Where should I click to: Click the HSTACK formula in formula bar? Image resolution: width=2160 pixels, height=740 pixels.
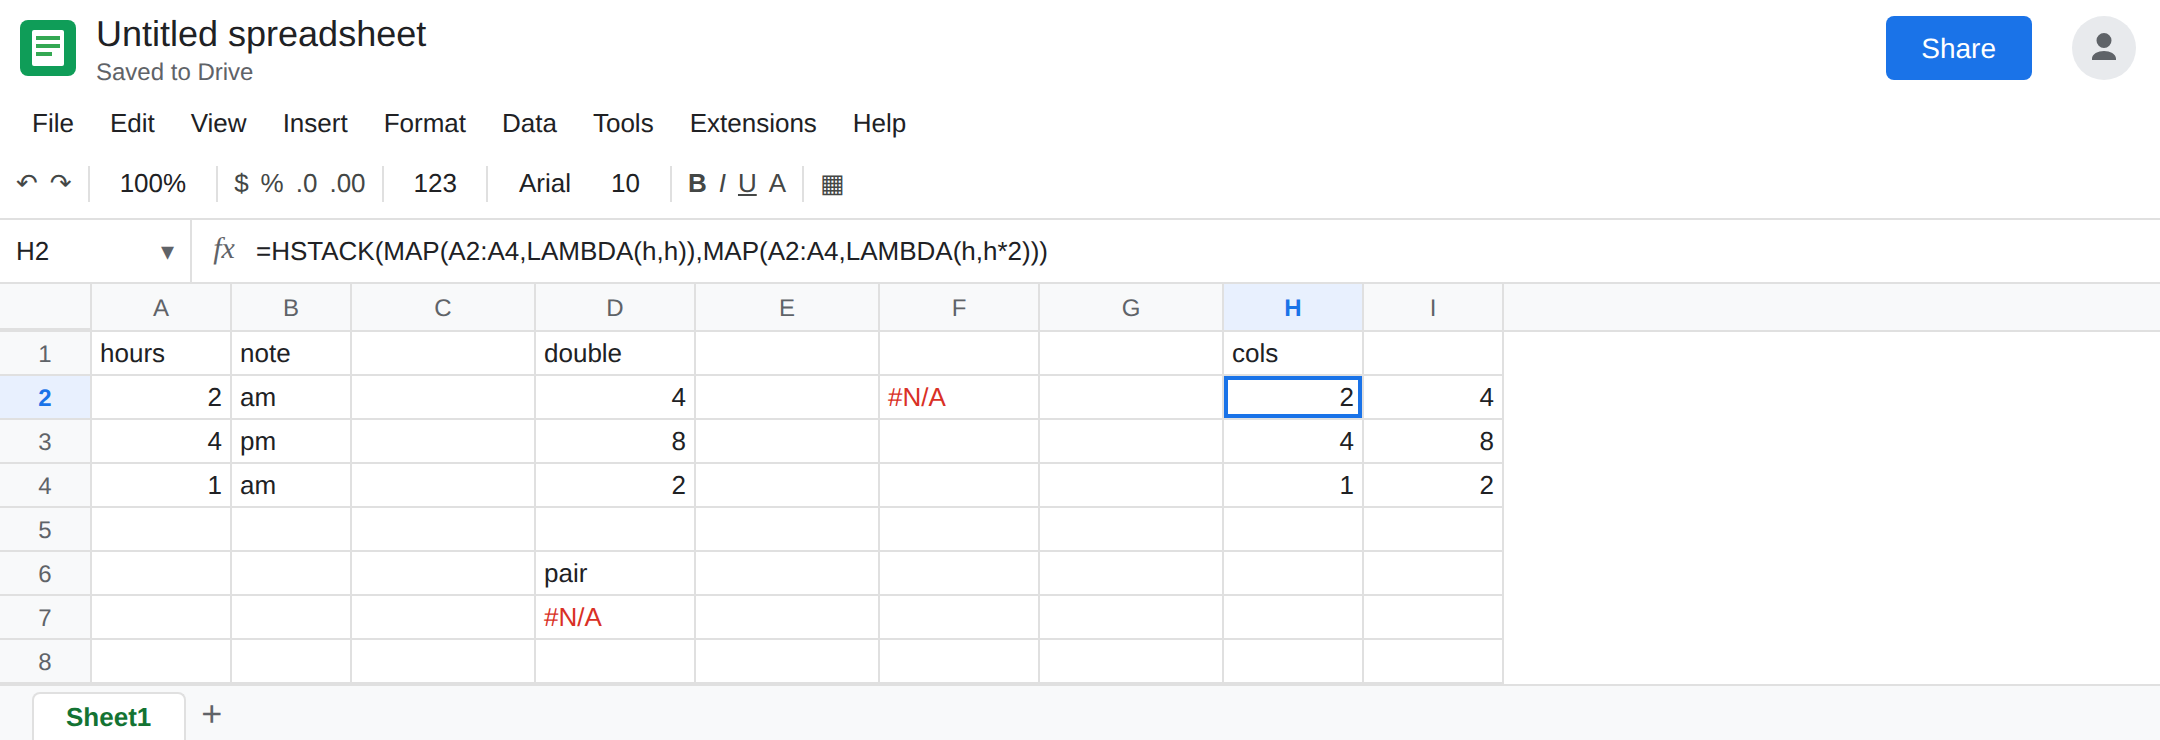click(x=651, y=251)
